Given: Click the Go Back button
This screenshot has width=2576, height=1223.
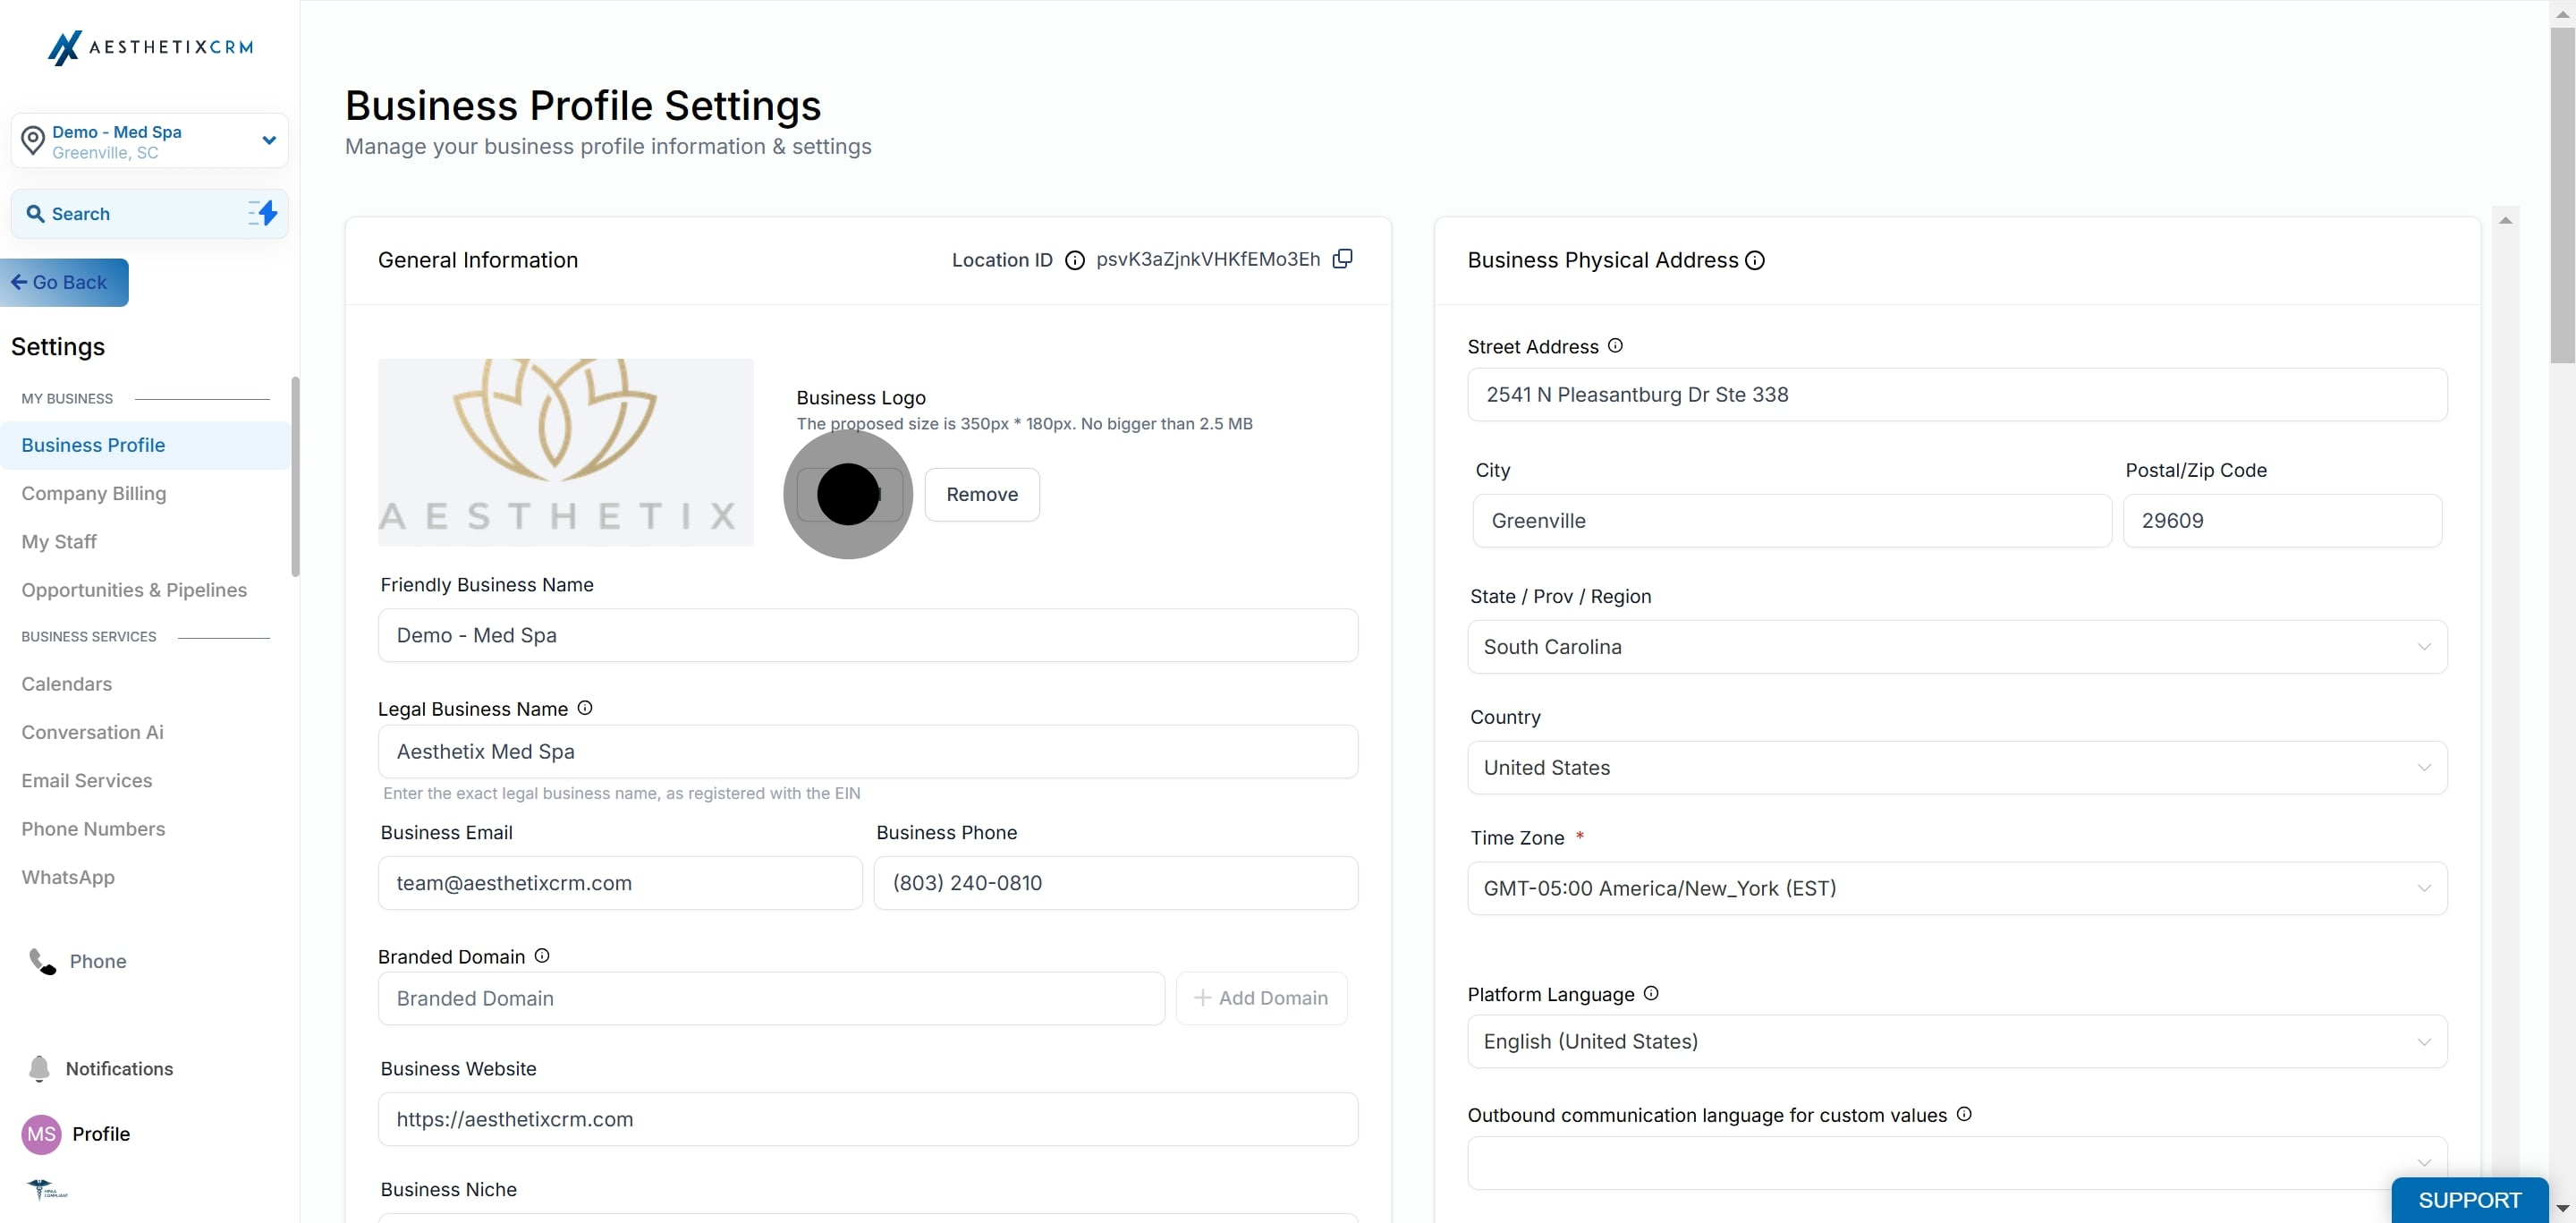Looking at the screenshot, I should (64, 283).
